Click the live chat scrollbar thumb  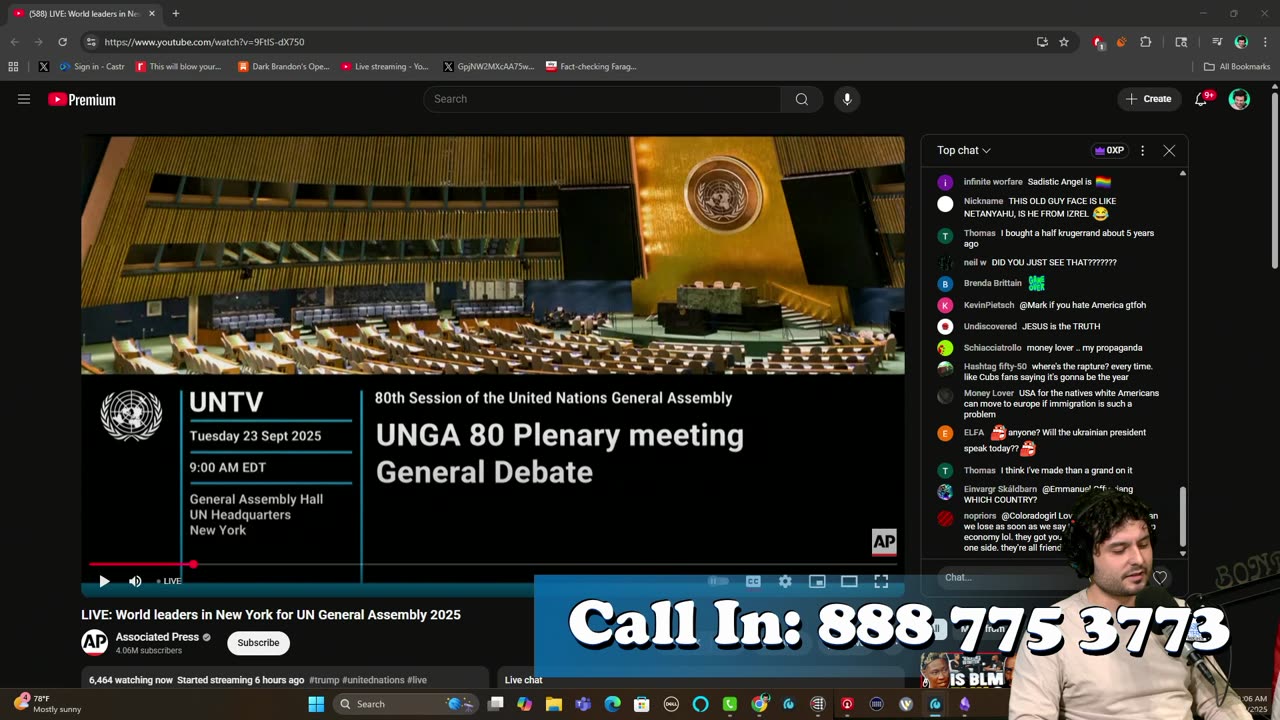pyautogui.click(x=1183, y=515)
